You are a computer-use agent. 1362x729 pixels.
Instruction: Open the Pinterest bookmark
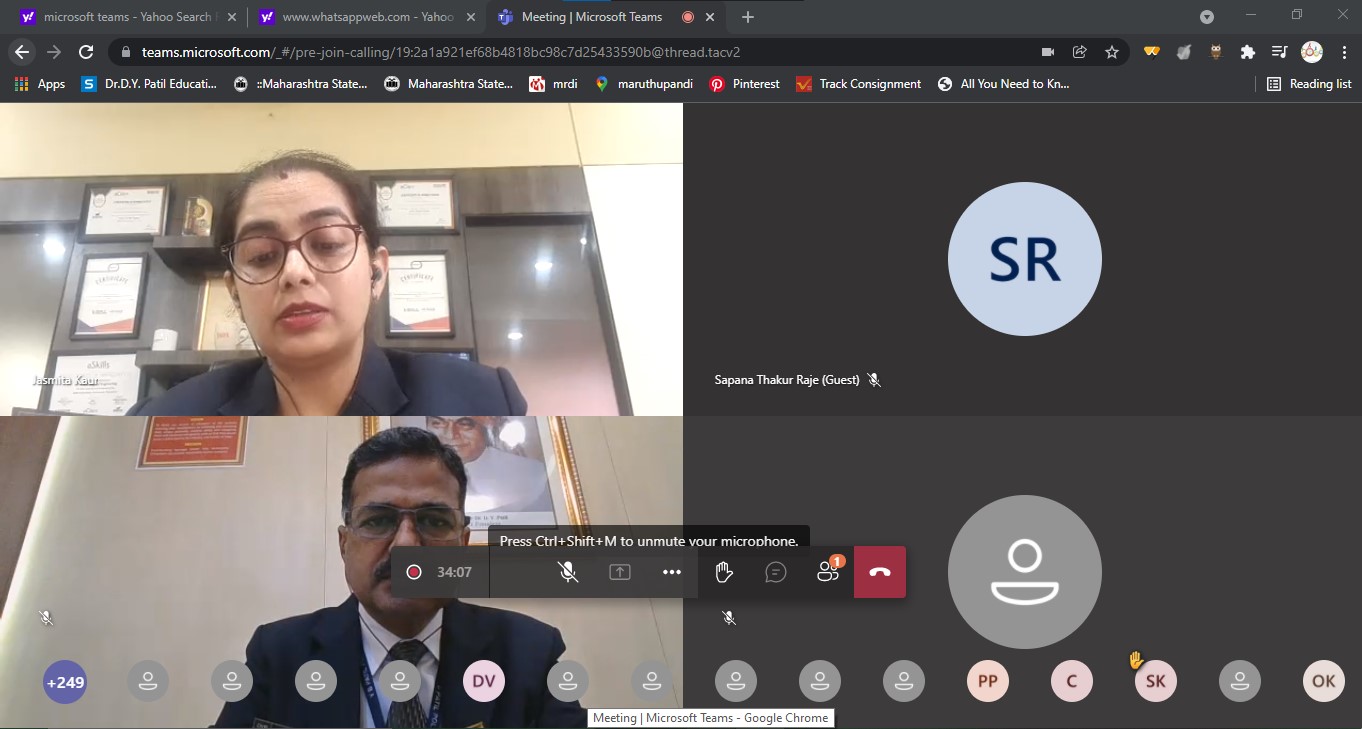(x=745, y=84)
